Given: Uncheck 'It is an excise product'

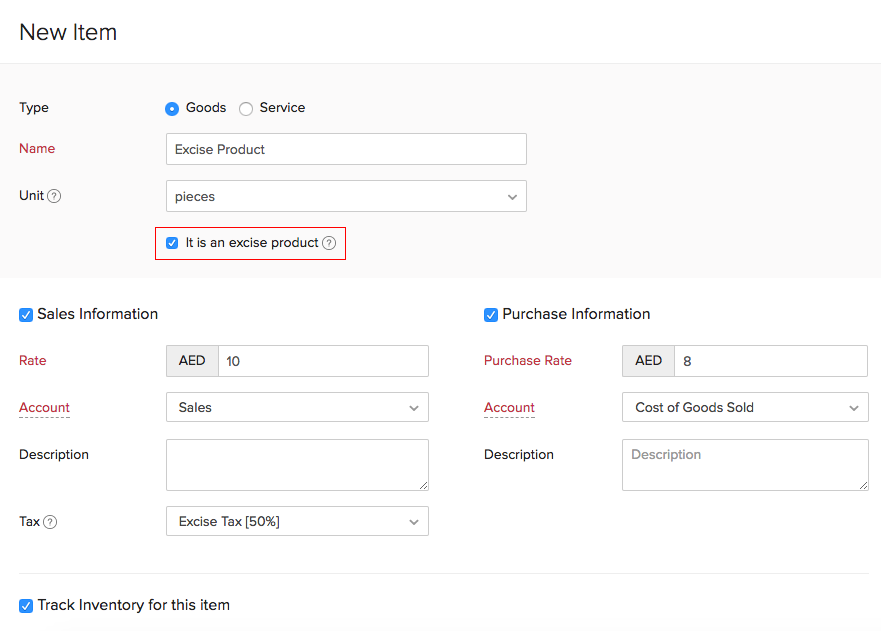Looking at the screenshot, I should pyautogui.click(x=172, y=243).
